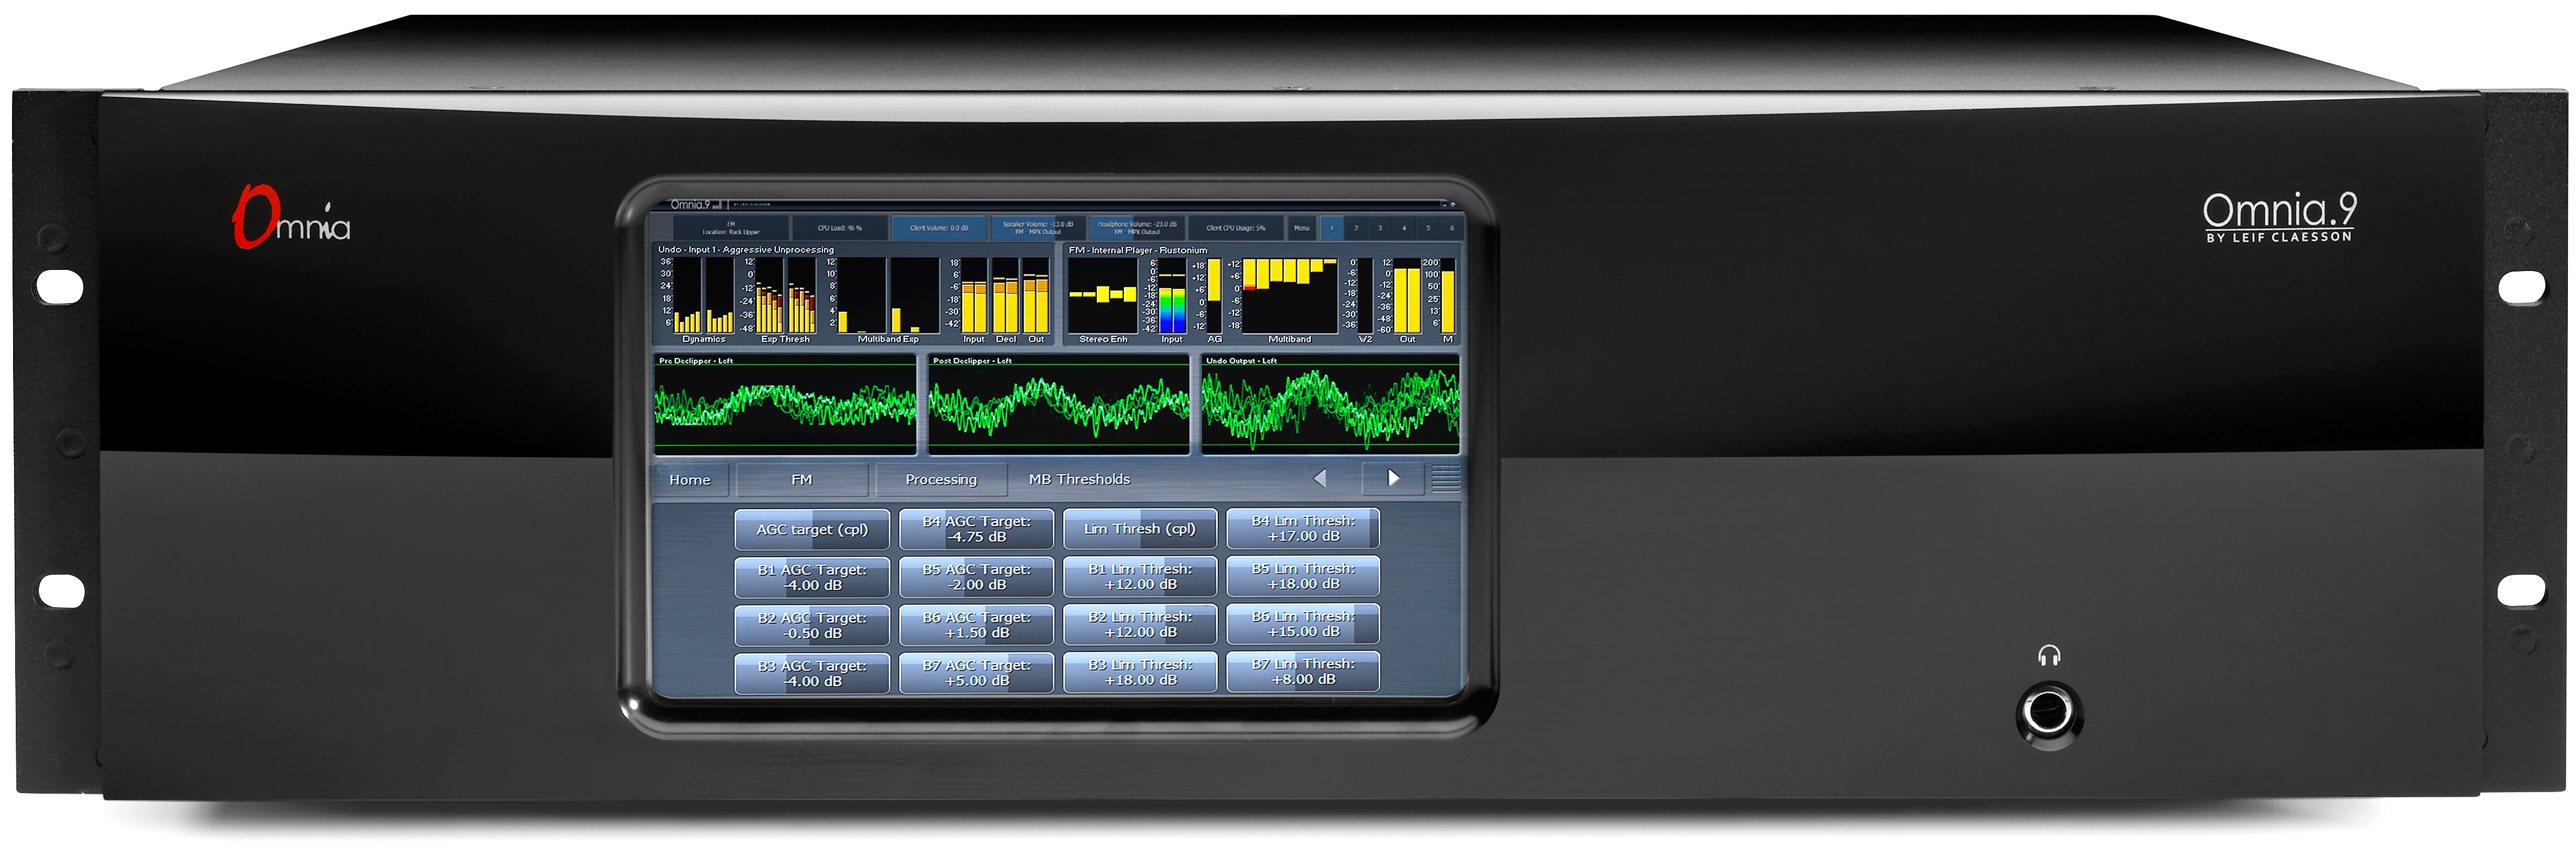Go to the Home tab

click(689, 480)
